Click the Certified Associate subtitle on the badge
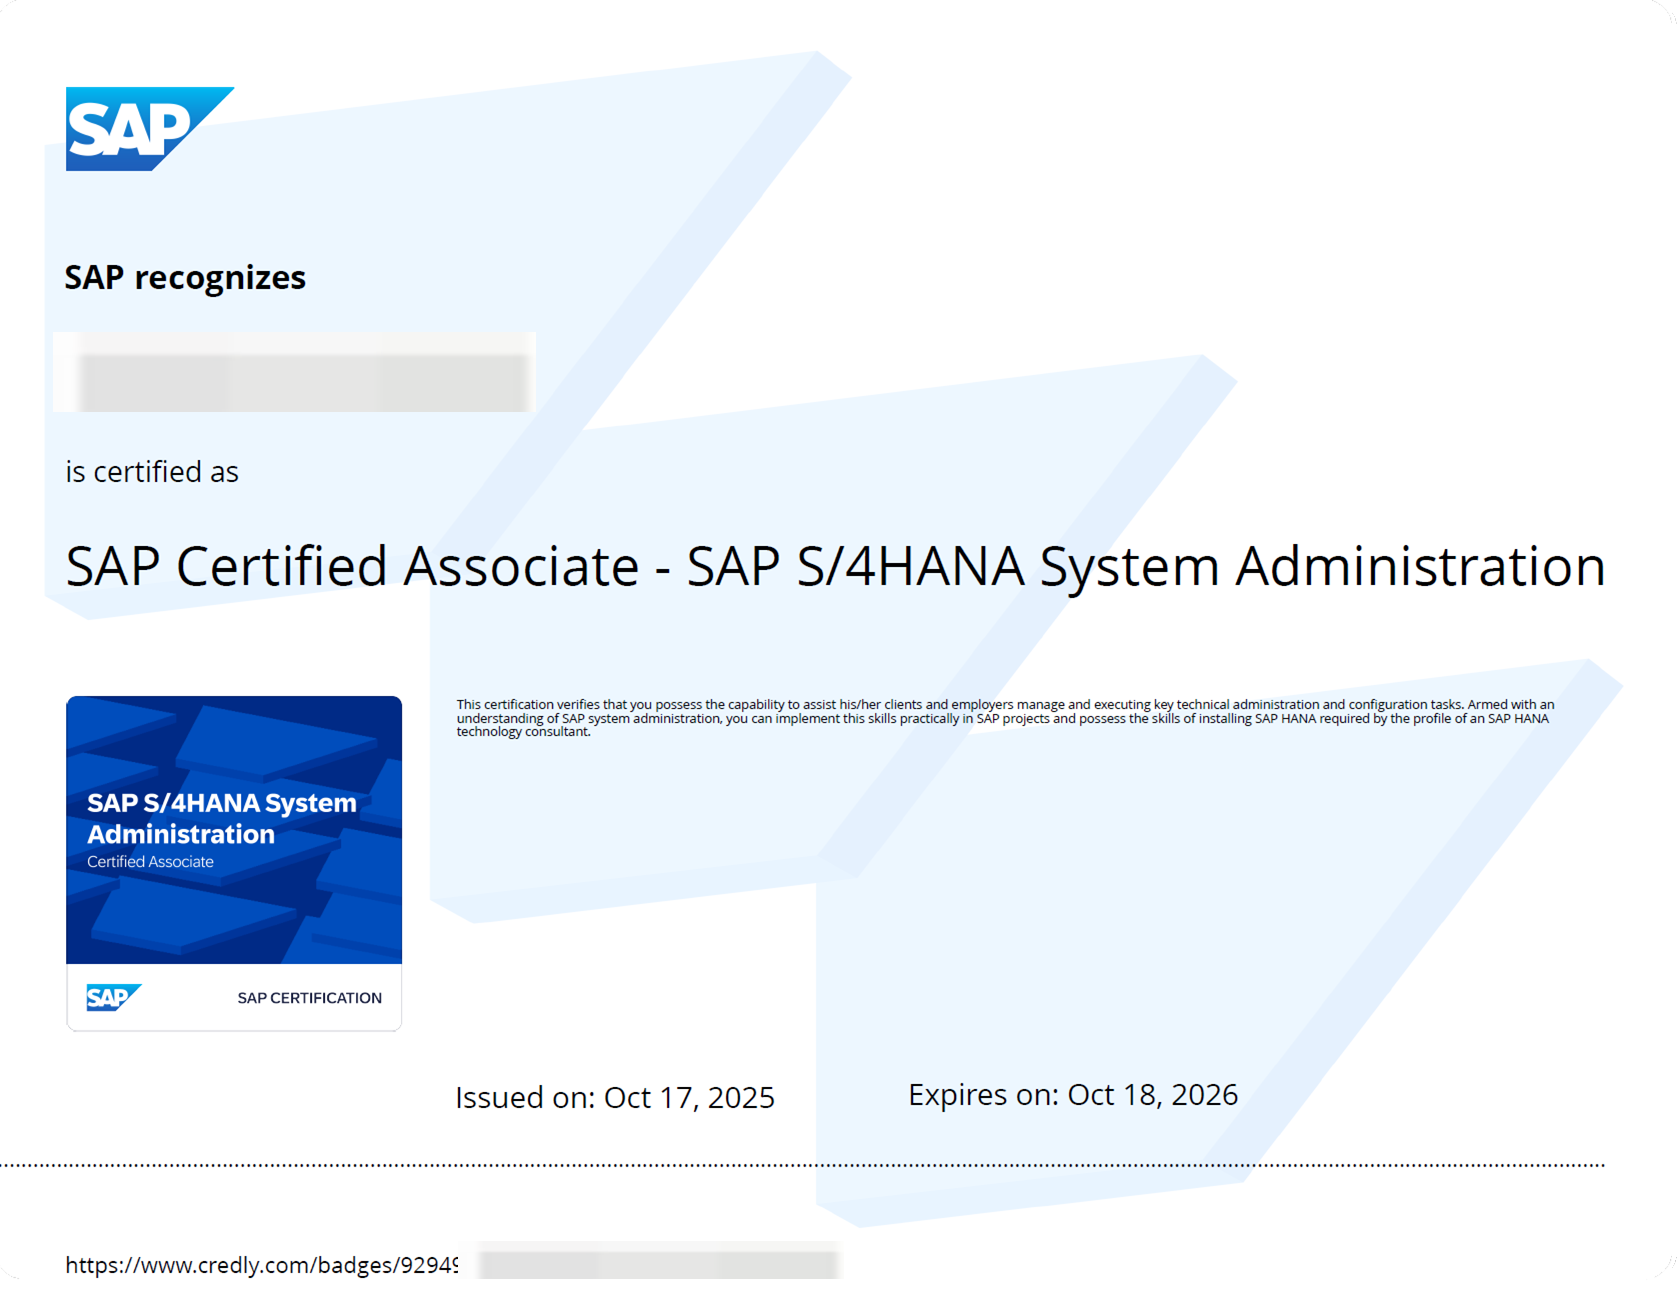This screenshot has height=1292, width=1677. pyautogui.click(x=148, y=861)
